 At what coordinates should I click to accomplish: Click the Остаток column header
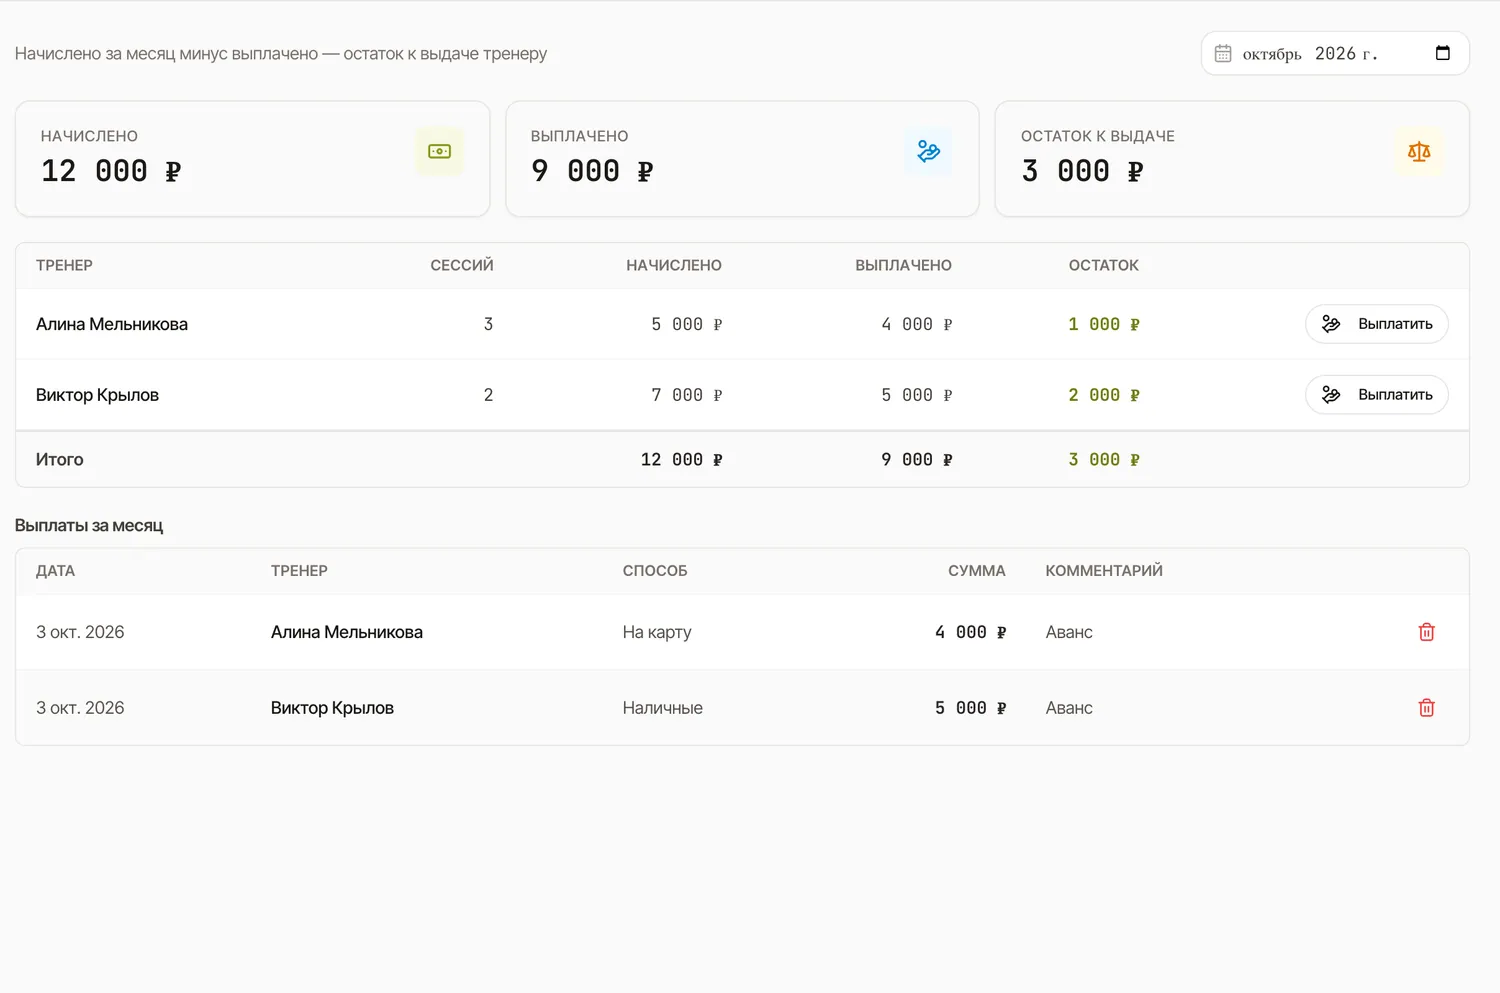pyautogui.click(x=1104, y=265)
